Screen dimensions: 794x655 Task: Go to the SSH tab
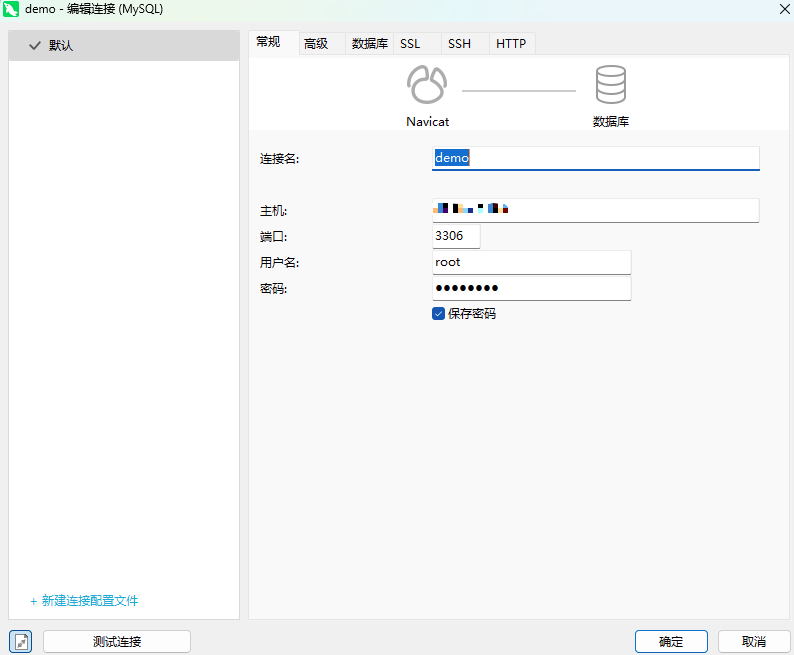pyautogui.click(x=459, y=44)
